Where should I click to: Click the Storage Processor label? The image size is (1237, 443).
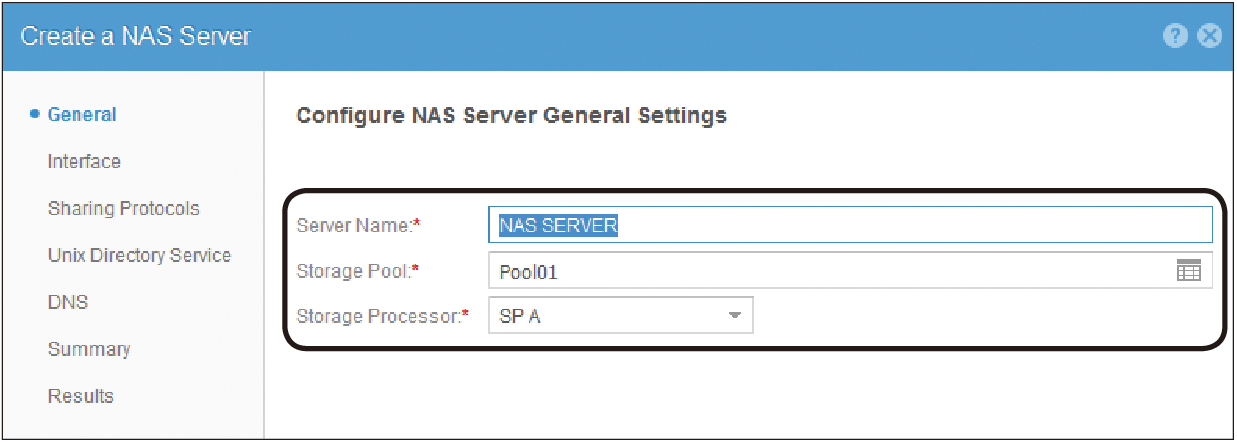[383, 317]
